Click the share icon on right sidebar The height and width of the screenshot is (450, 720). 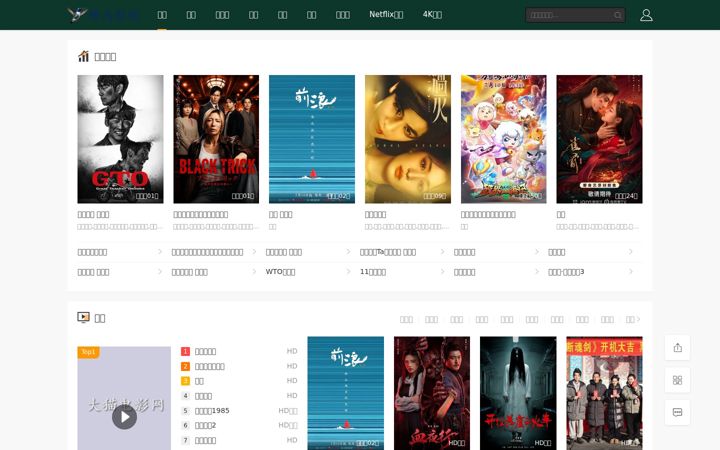click(x=677, y=348)
